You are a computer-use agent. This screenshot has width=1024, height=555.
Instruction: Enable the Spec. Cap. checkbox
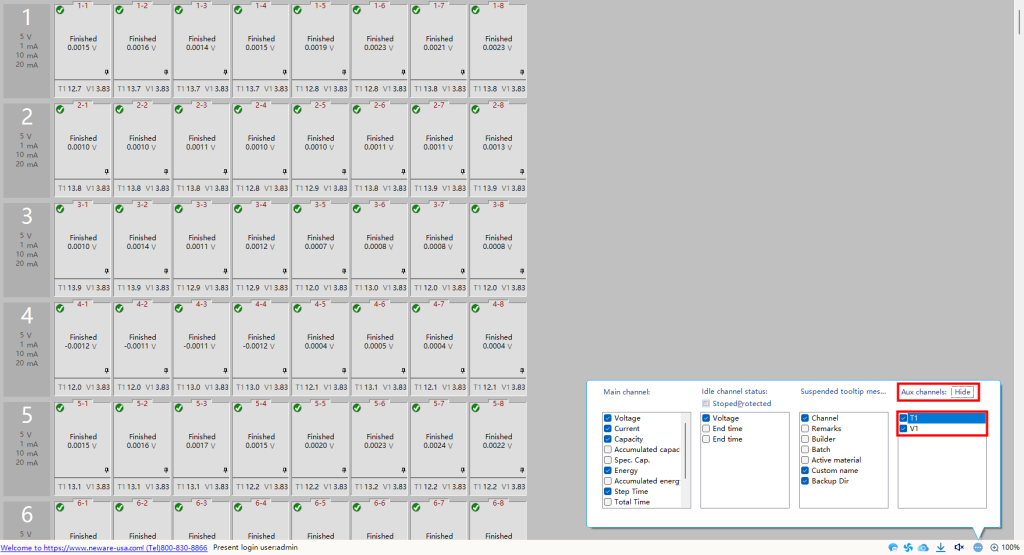point(608,460)
